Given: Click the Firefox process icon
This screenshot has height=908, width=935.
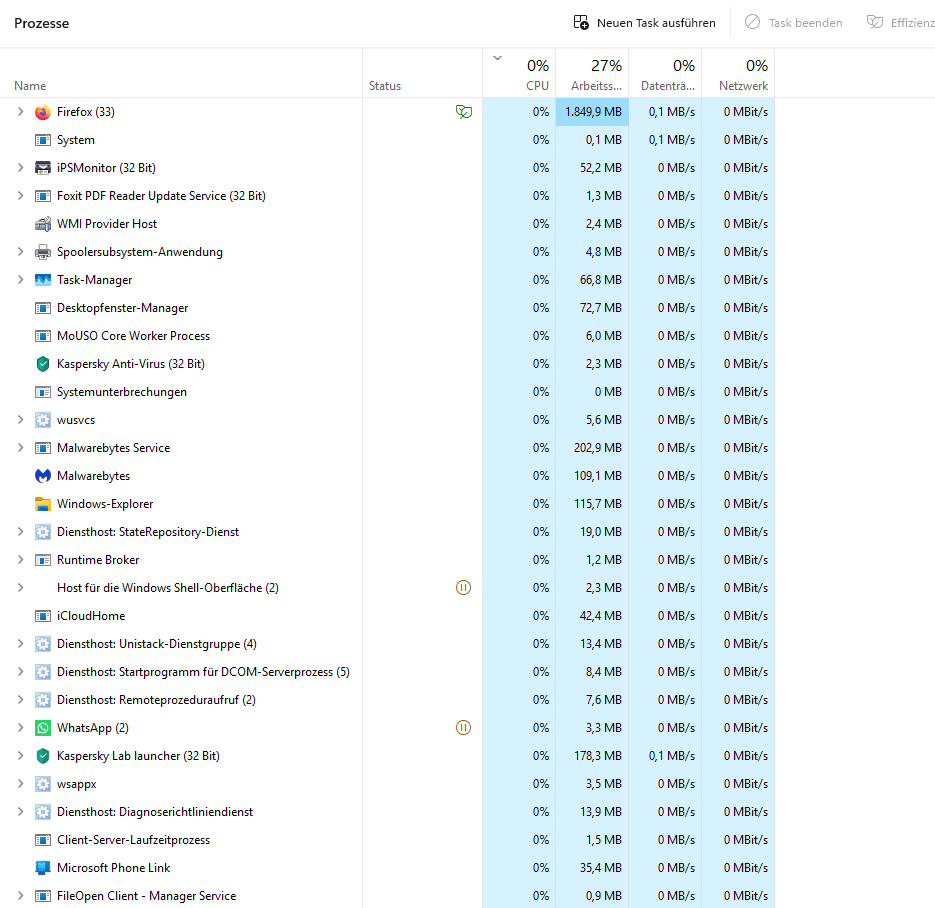Looking at the screenshot, I should 43,112.
